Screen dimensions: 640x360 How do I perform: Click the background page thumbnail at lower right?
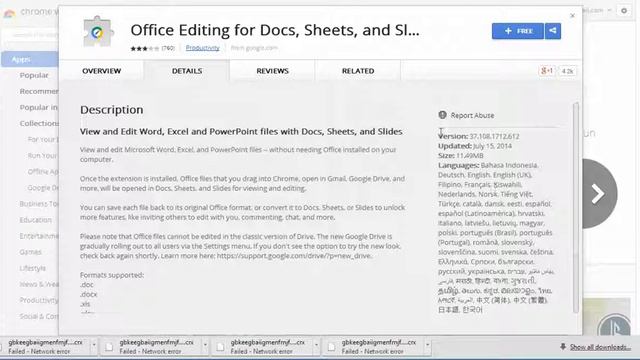tap(607, 318)
